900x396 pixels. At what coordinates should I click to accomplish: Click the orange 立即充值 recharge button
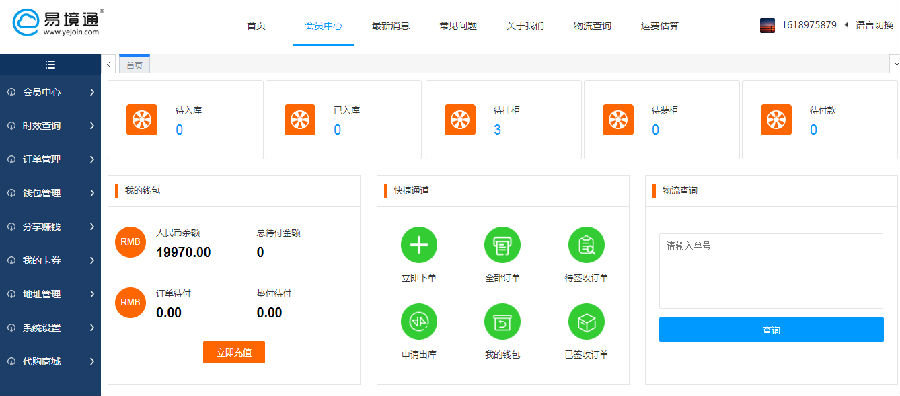(234, 352)
